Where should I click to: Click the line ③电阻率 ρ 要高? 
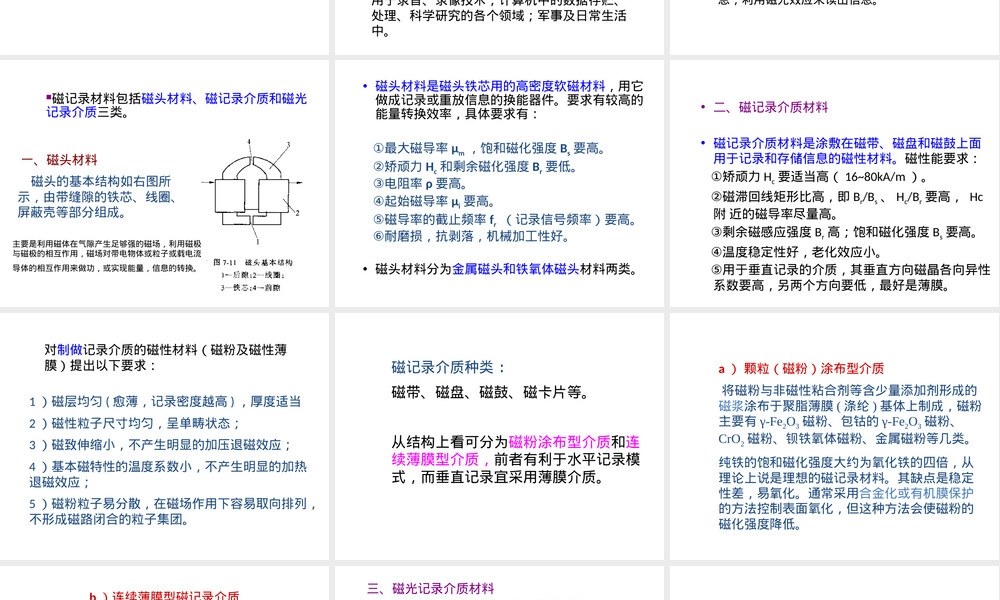420,184
